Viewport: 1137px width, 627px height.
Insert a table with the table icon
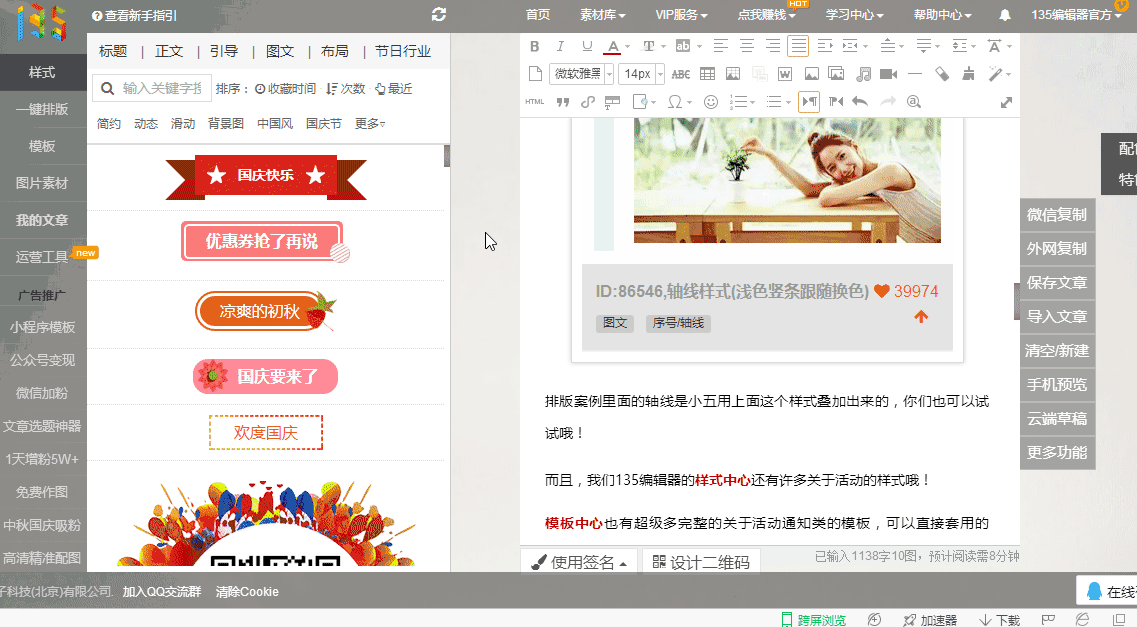point(707,74)
